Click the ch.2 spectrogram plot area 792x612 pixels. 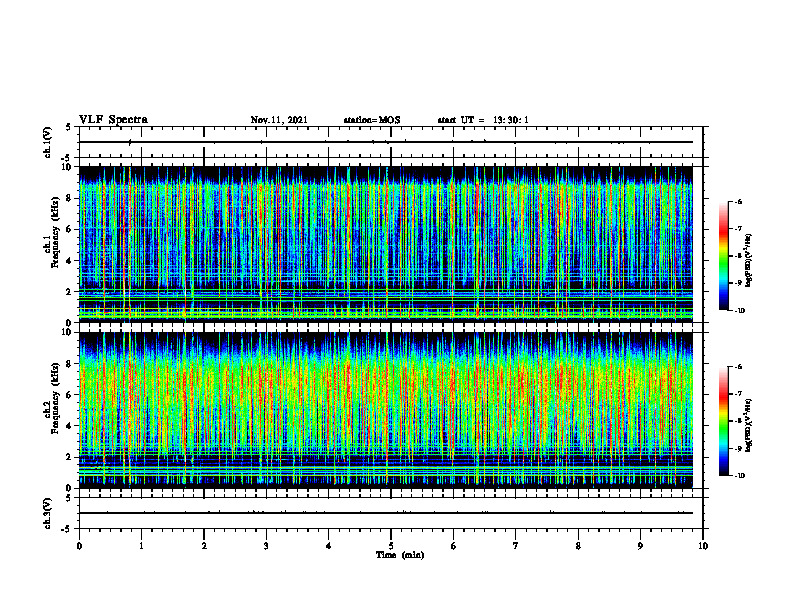tap(386, 410)
